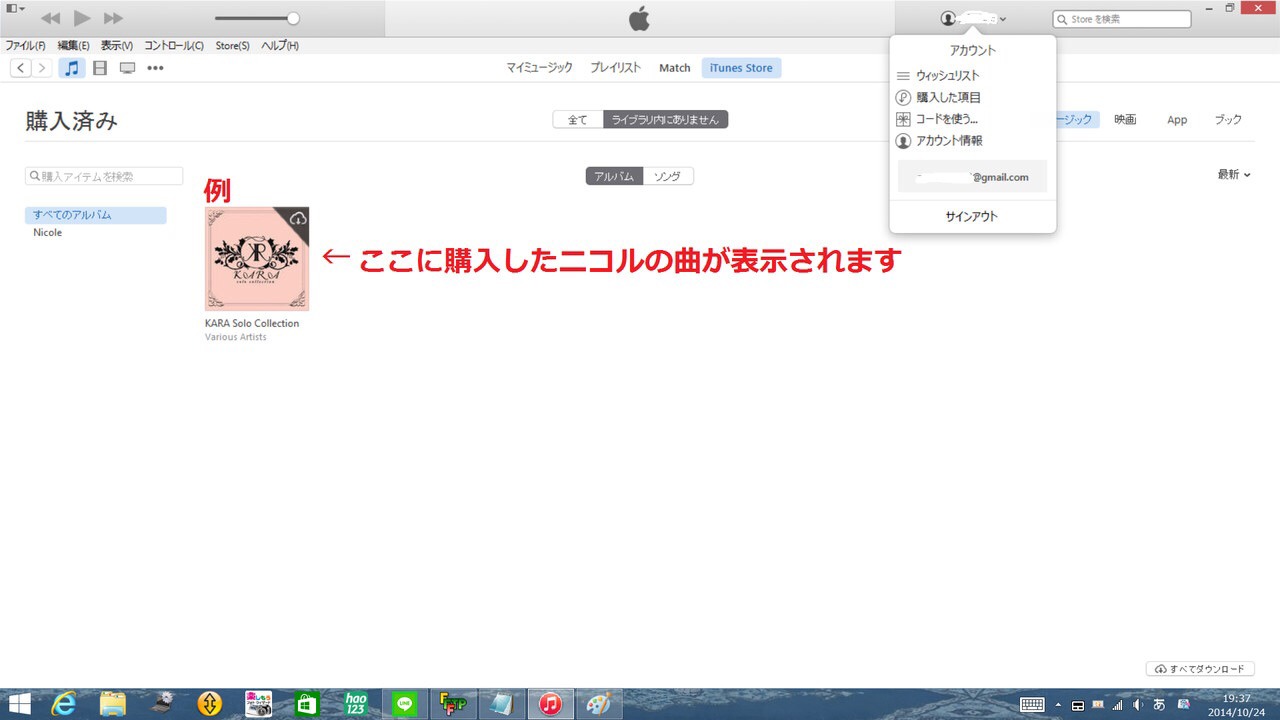This screenshot has width=1280, height=720.
Task: Switch to アルバム view
Action: pyautogui.click(x=614, y=176)
